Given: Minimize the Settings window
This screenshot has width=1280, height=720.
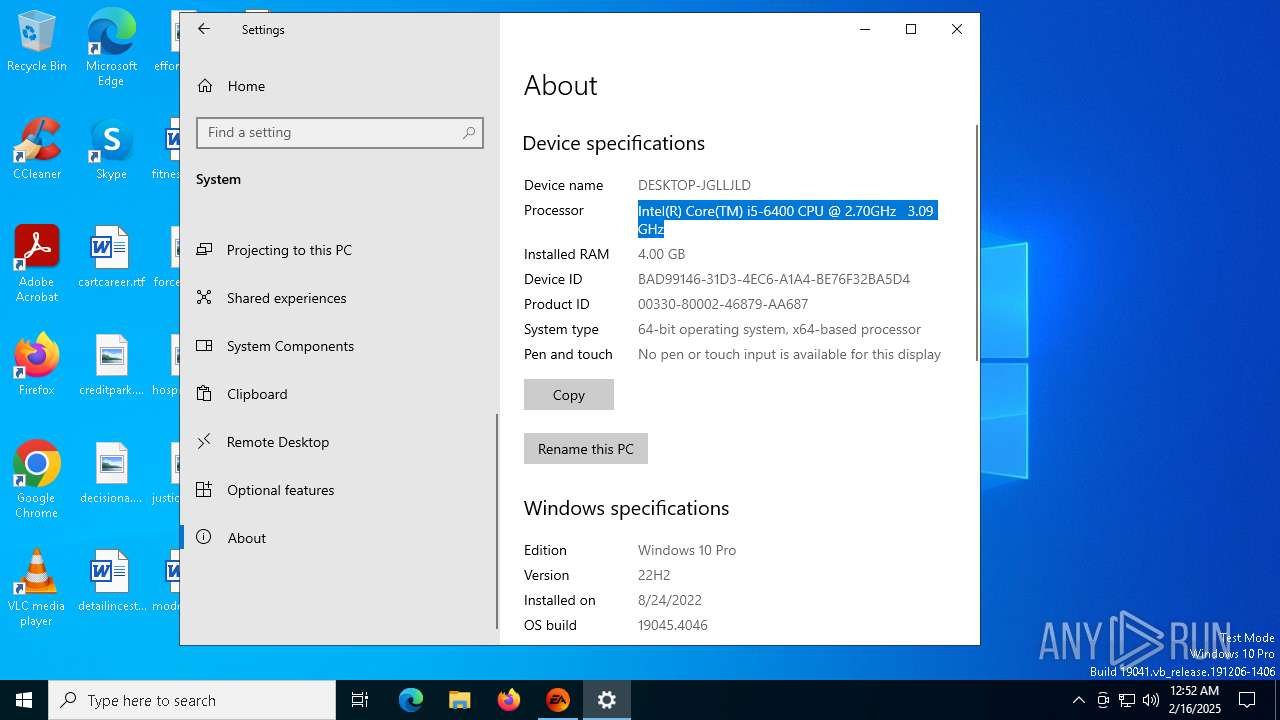Looking at the screenshot, I should click(x=865, y=29).
